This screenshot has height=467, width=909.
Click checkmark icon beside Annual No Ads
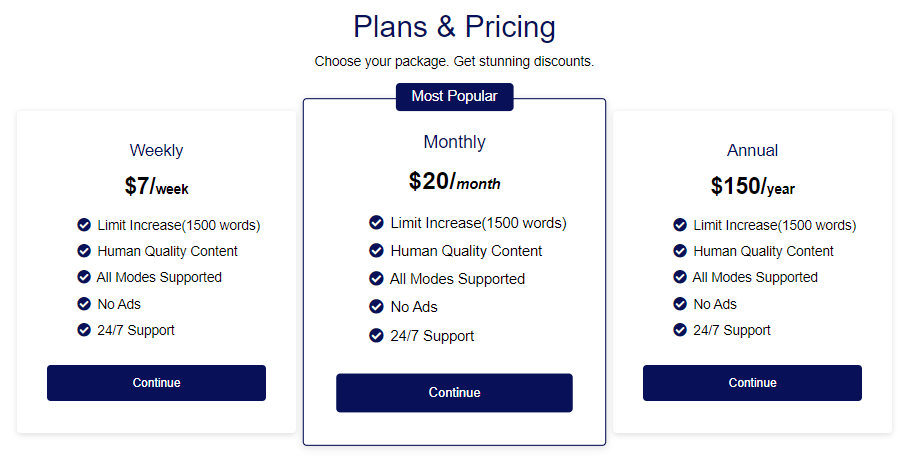coord(680,304)
